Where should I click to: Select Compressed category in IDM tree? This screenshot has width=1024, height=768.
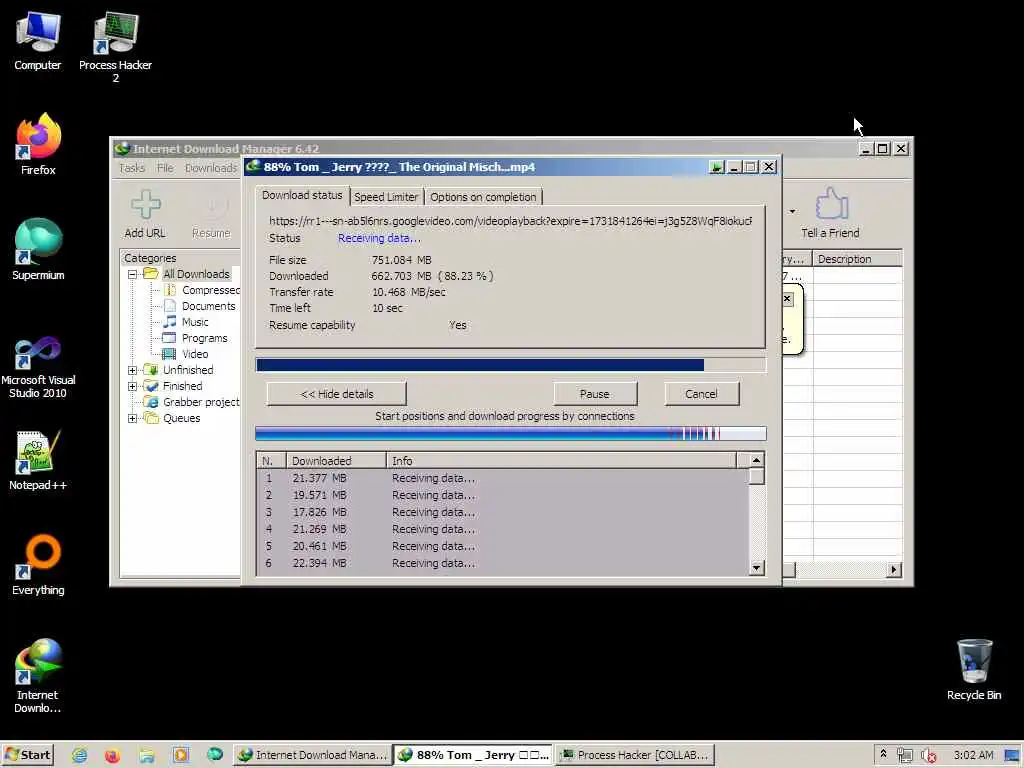203,290
